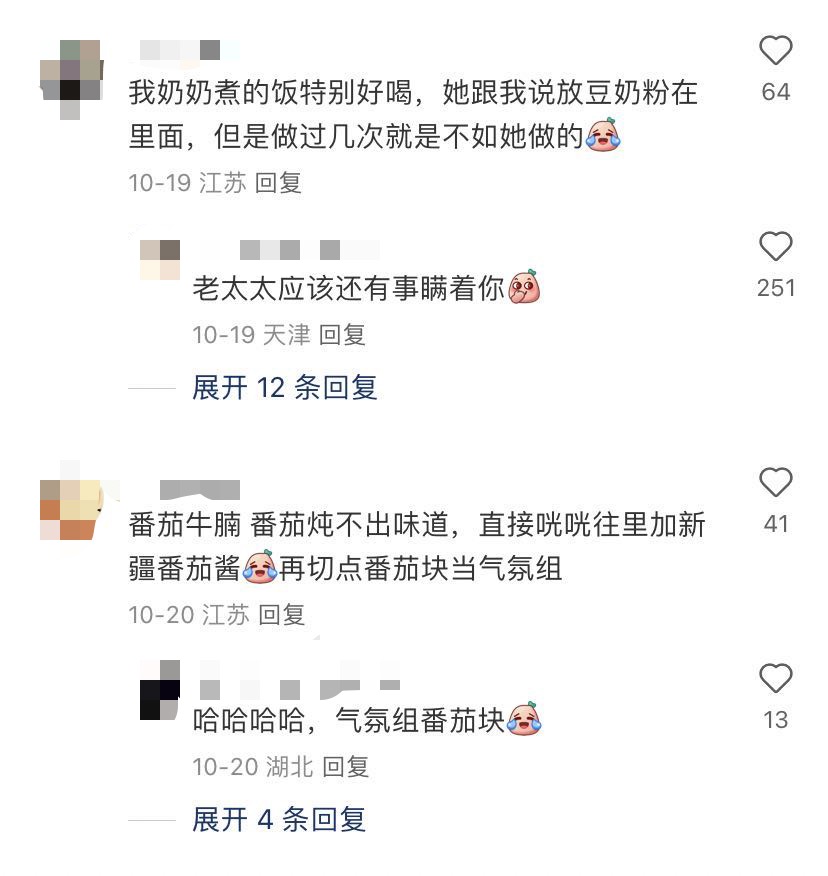Open the first commenter's username
This screenshot has height=876, width=828.
click(x=189, y=50)
